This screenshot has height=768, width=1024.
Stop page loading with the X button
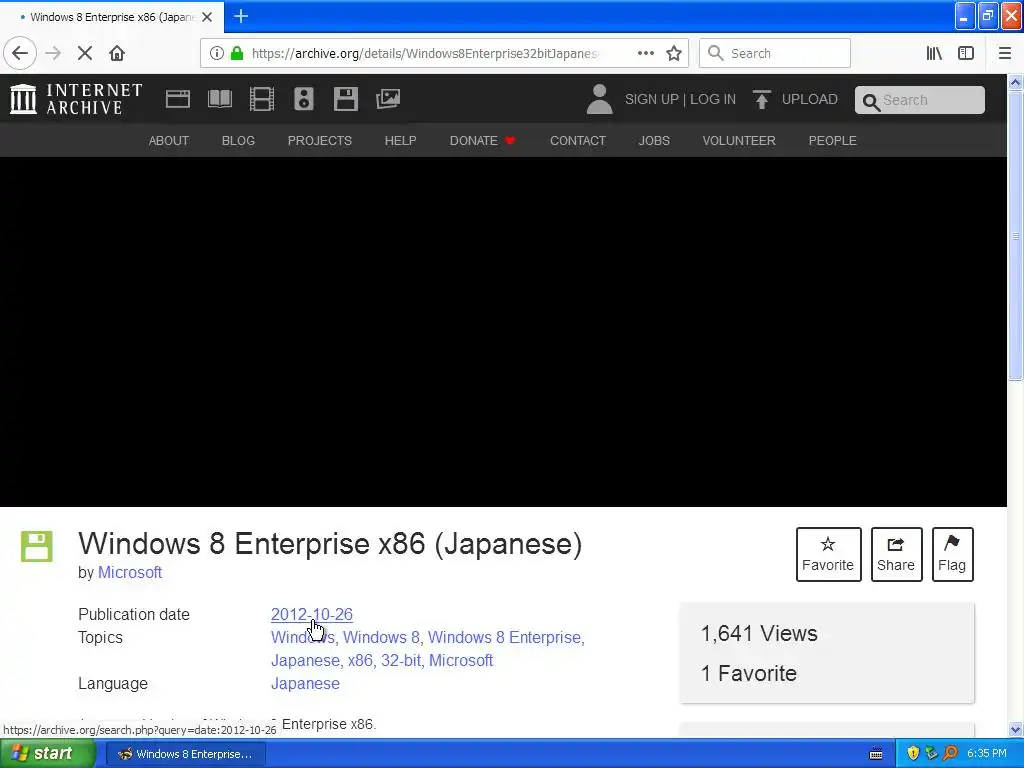(85, 53)
